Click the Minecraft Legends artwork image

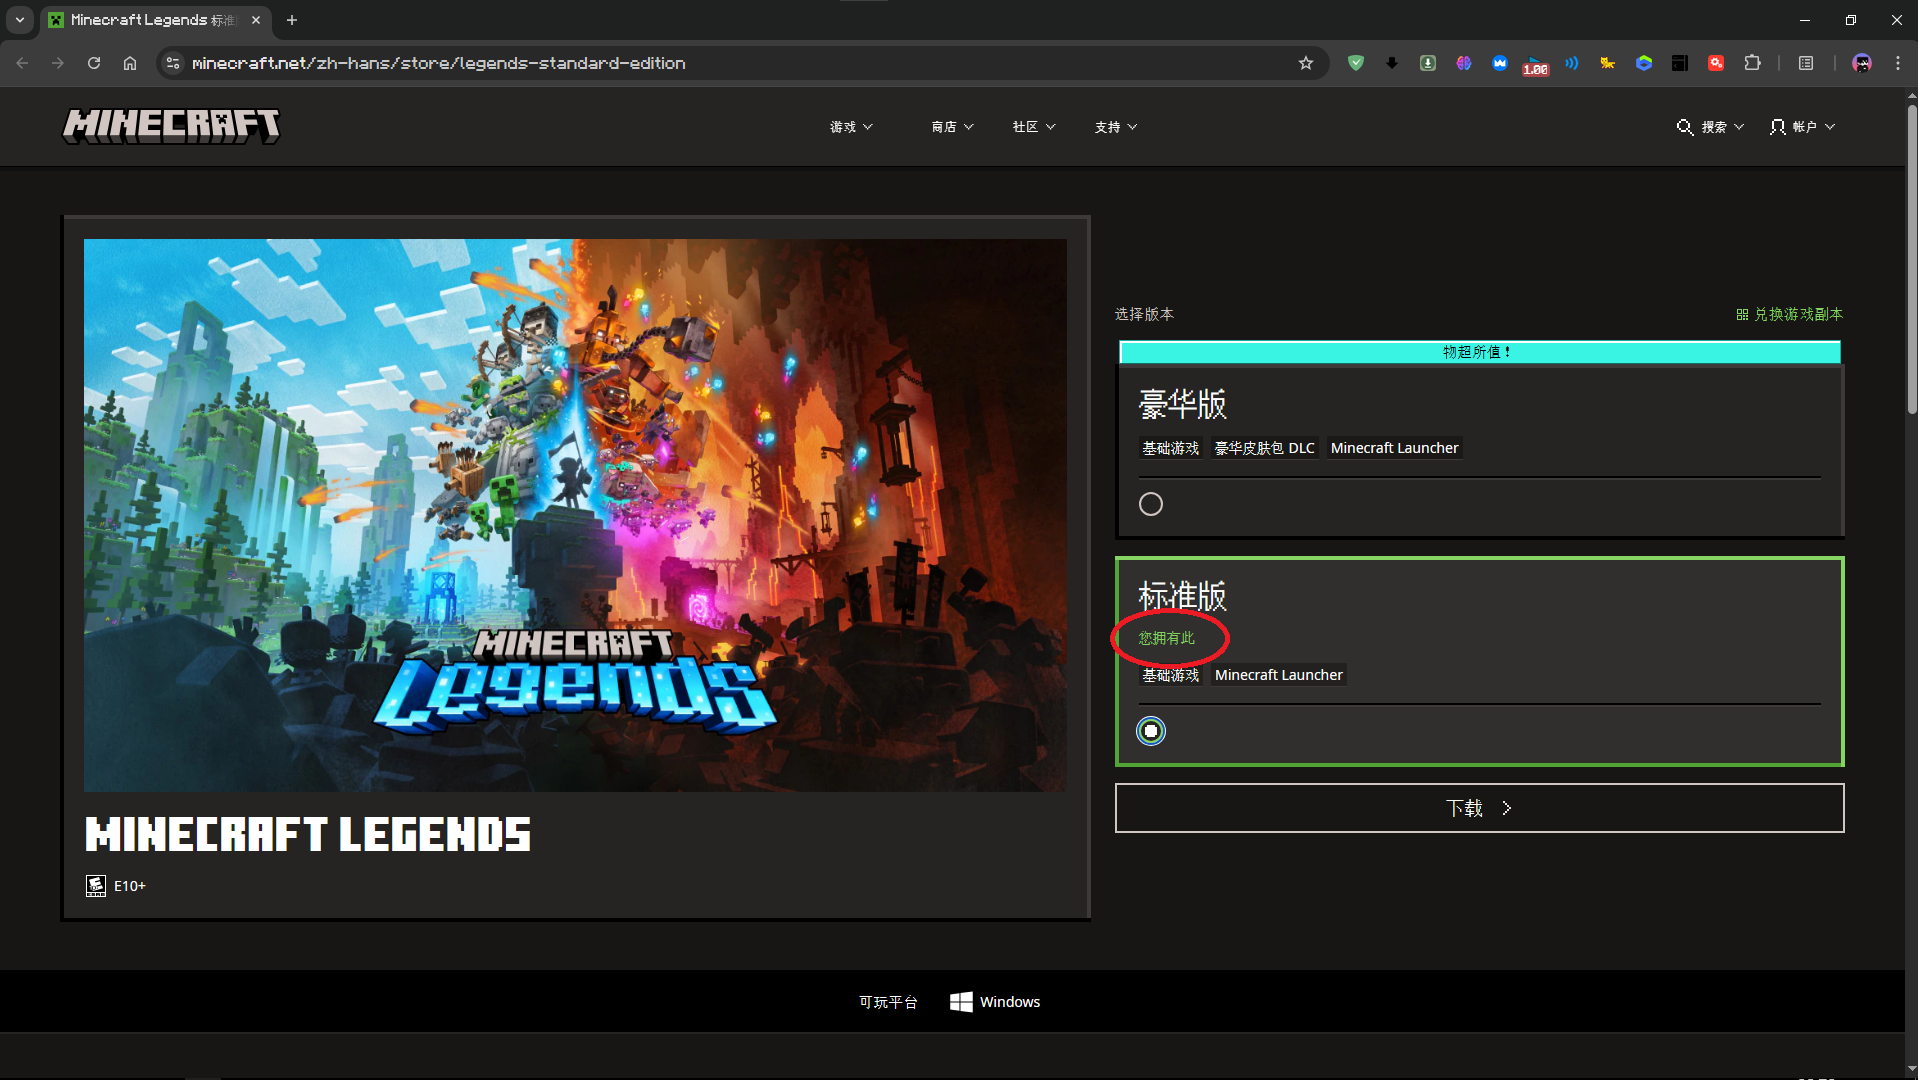coord(575,515)
